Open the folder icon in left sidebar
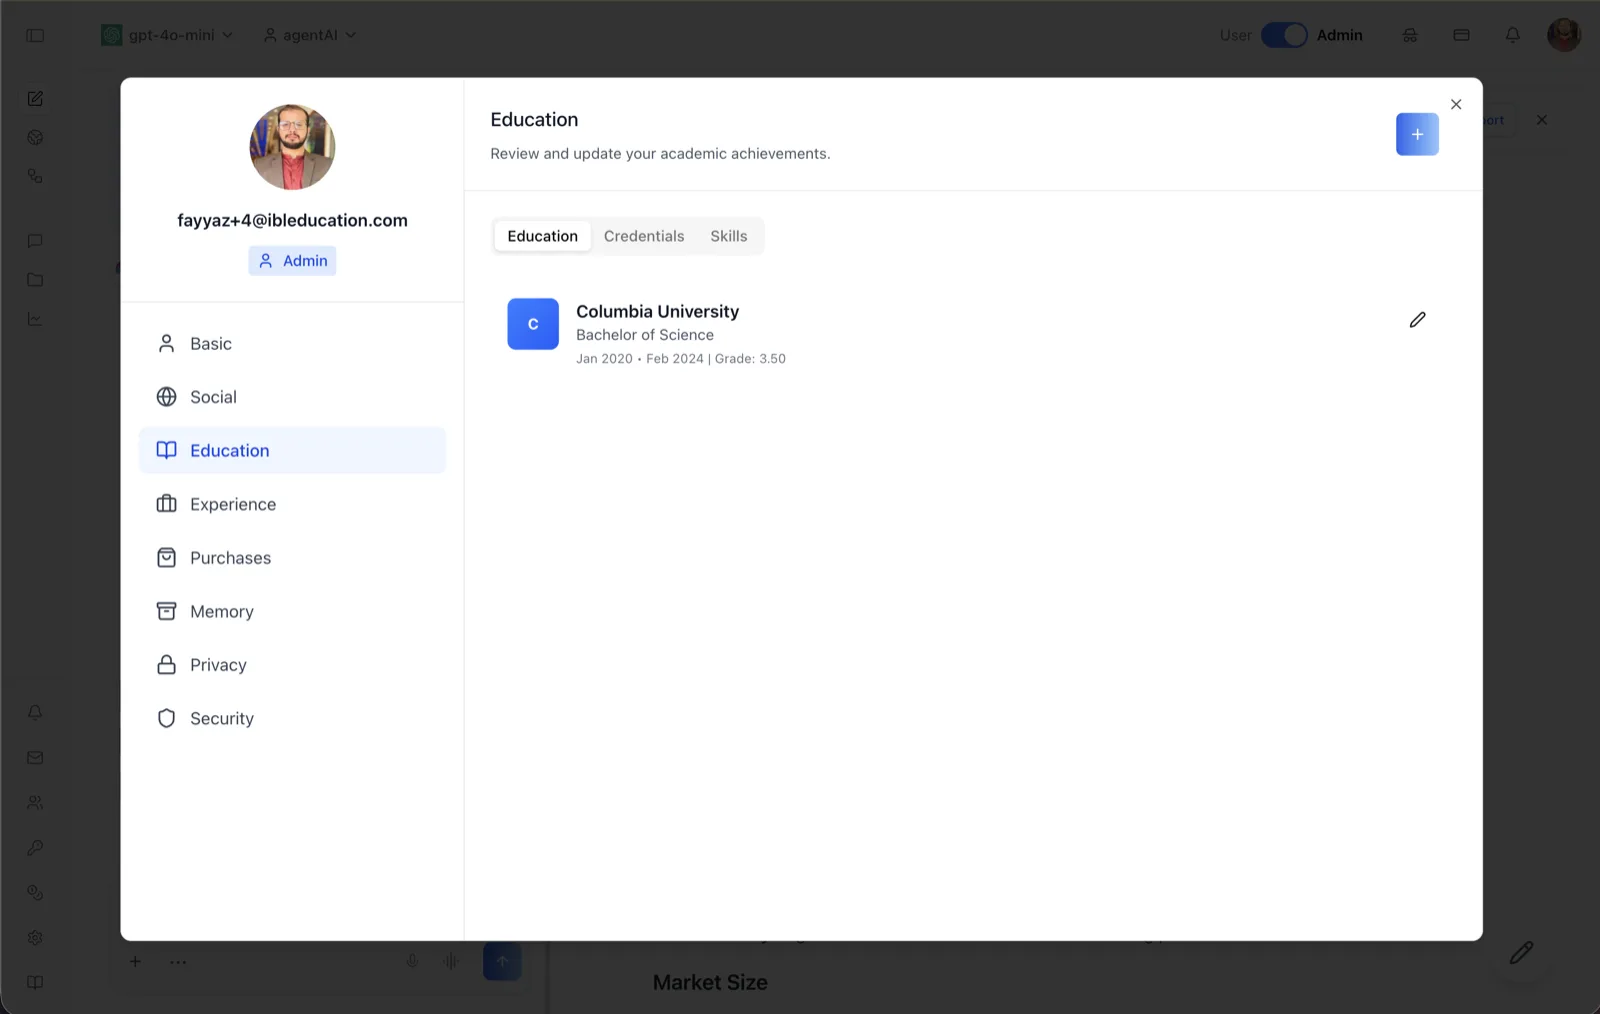Viewport: 1600px width, 1014px height. [x=35, y=280]
